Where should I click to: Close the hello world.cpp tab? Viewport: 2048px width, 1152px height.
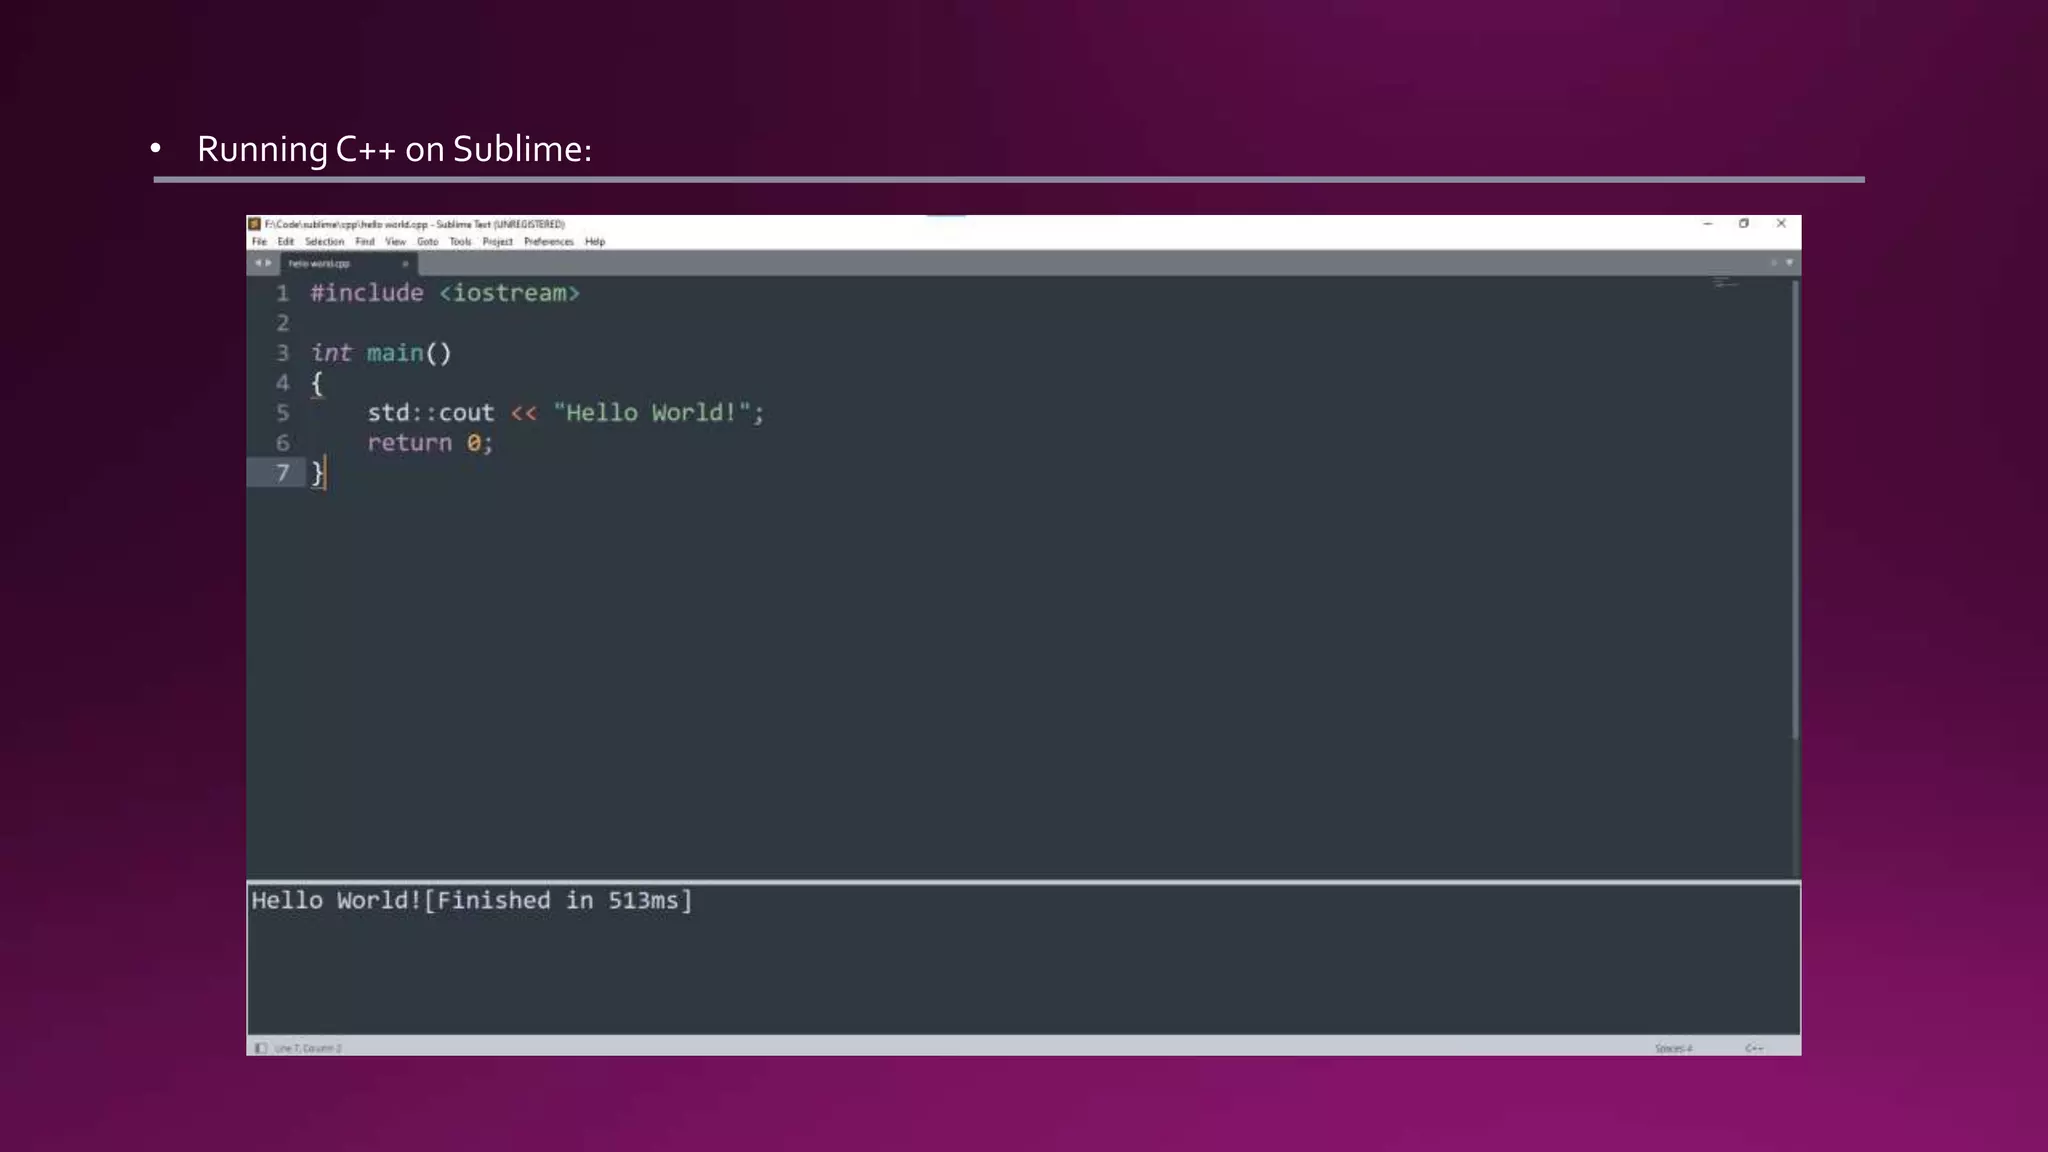pos(405,263)
